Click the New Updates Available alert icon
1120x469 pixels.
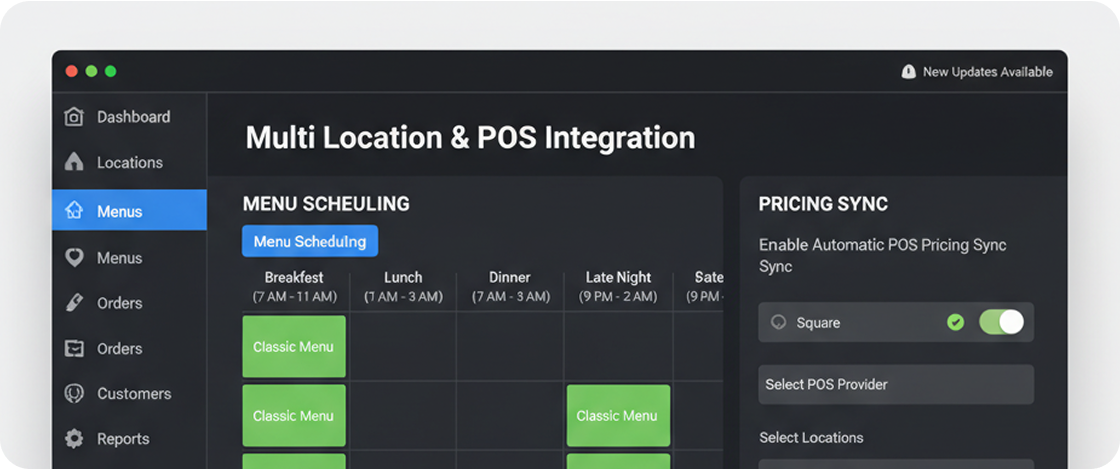point(908,72)
